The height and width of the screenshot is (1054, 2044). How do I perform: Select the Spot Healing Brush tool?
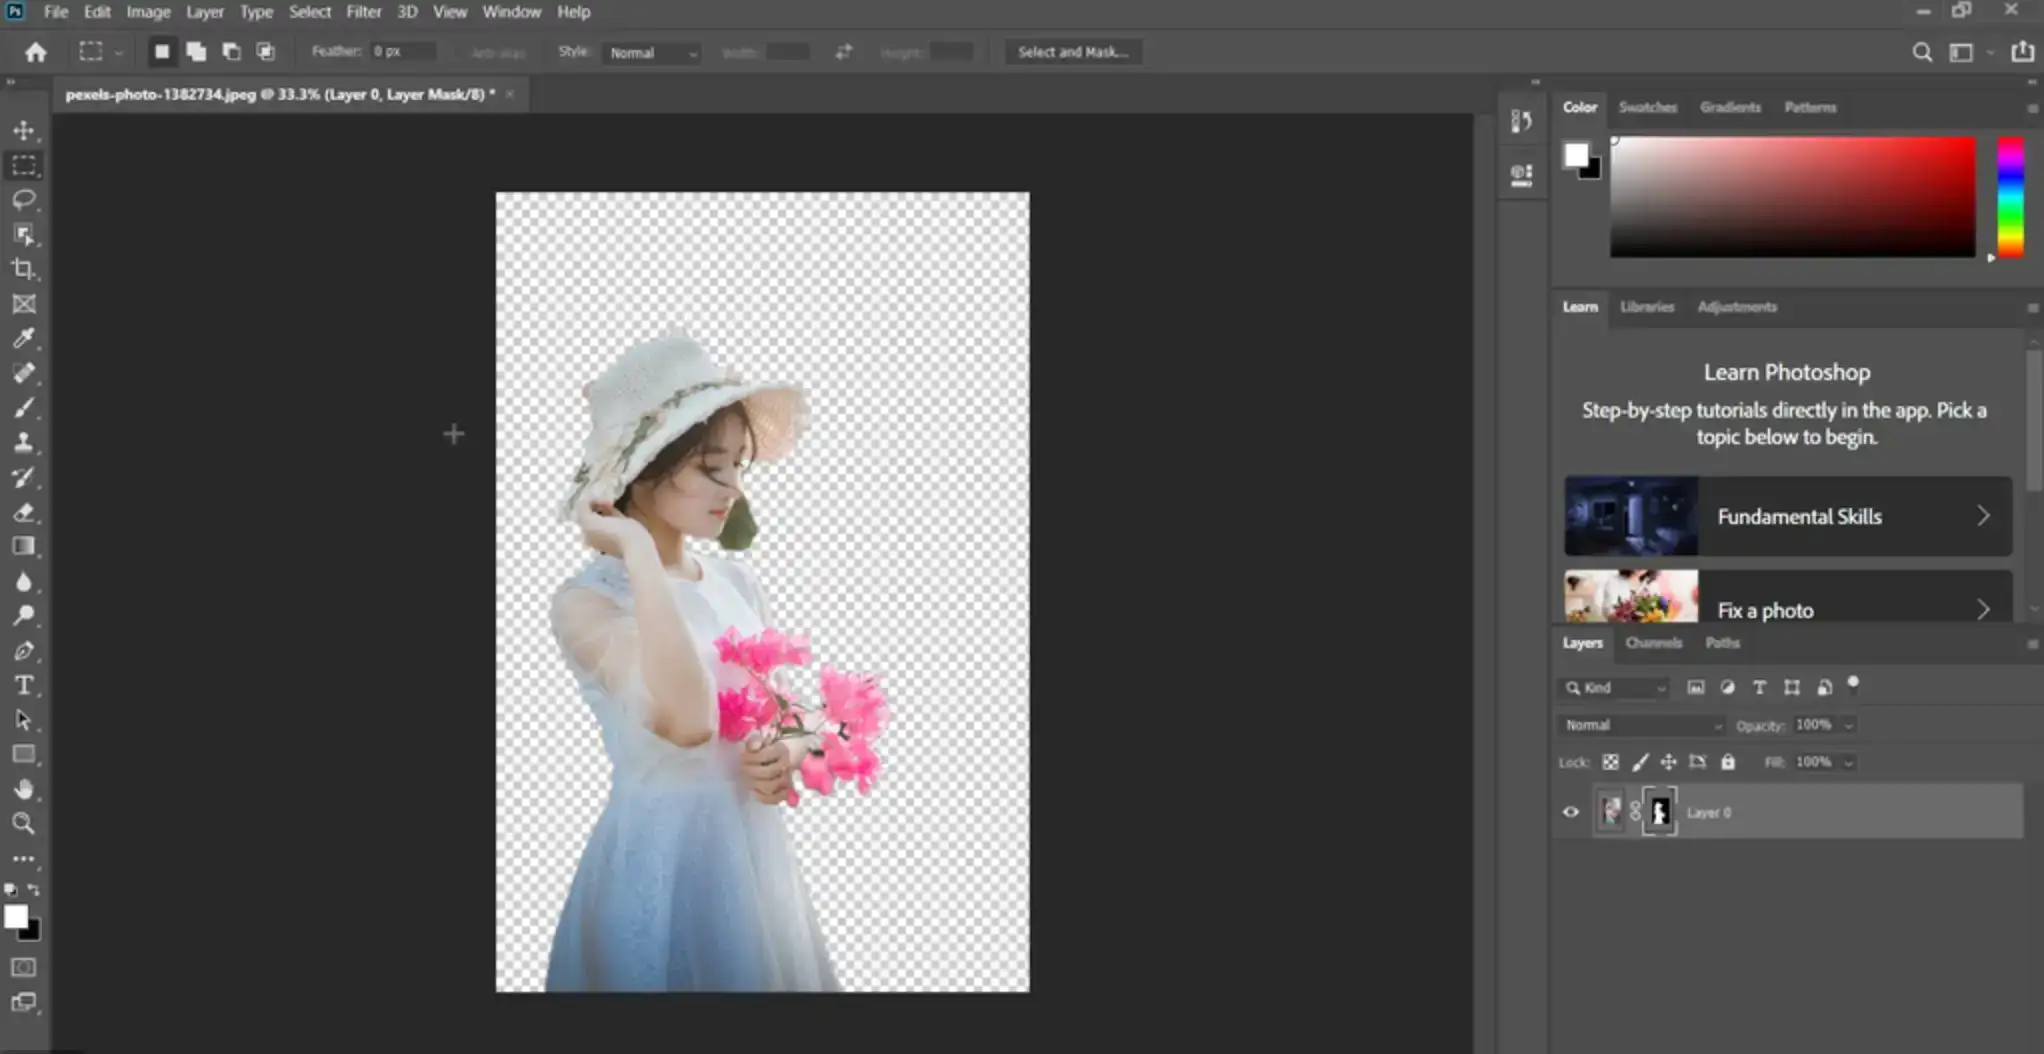coord(24,373)
